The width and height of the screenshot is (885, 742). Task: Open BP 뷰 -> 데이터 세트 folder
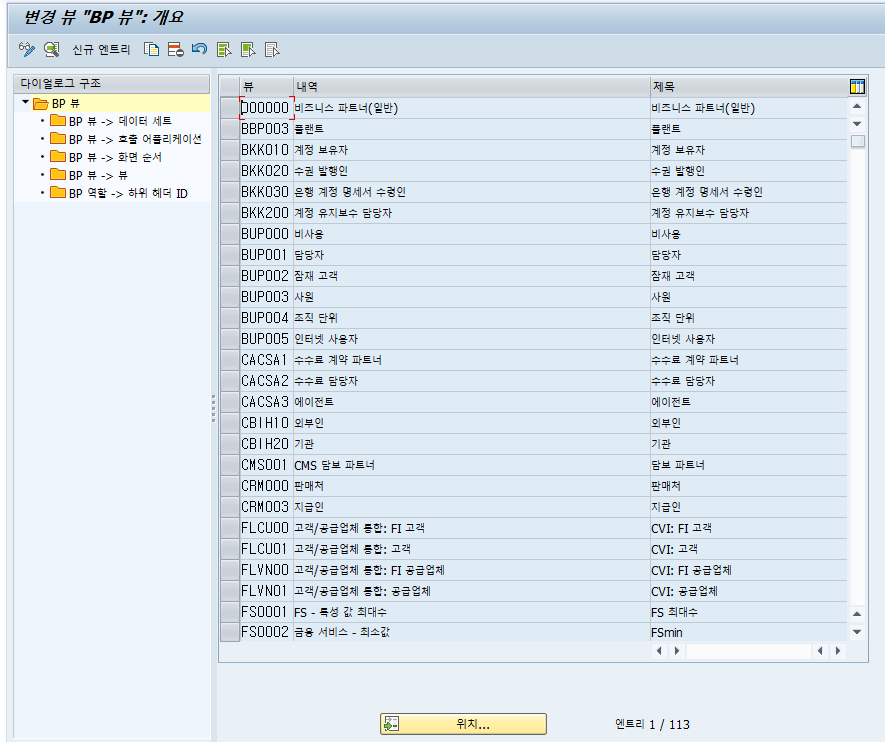point(111,121)
